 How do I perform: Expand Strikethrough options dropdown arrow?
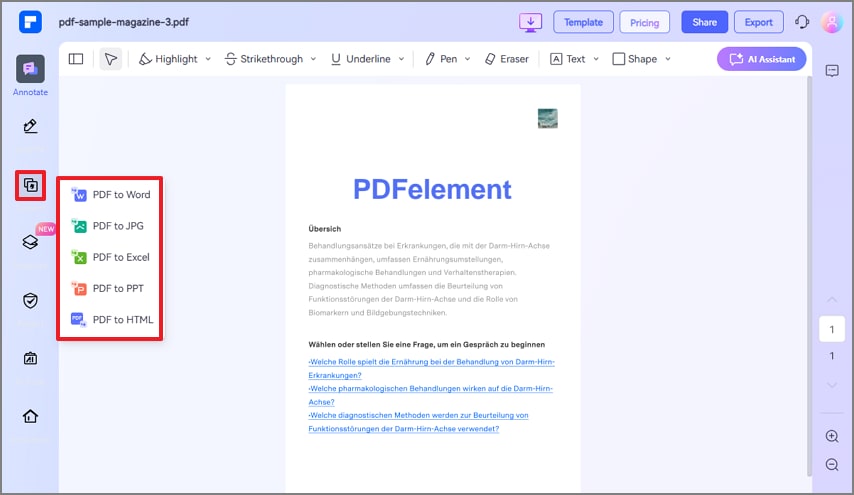(313, 59)
